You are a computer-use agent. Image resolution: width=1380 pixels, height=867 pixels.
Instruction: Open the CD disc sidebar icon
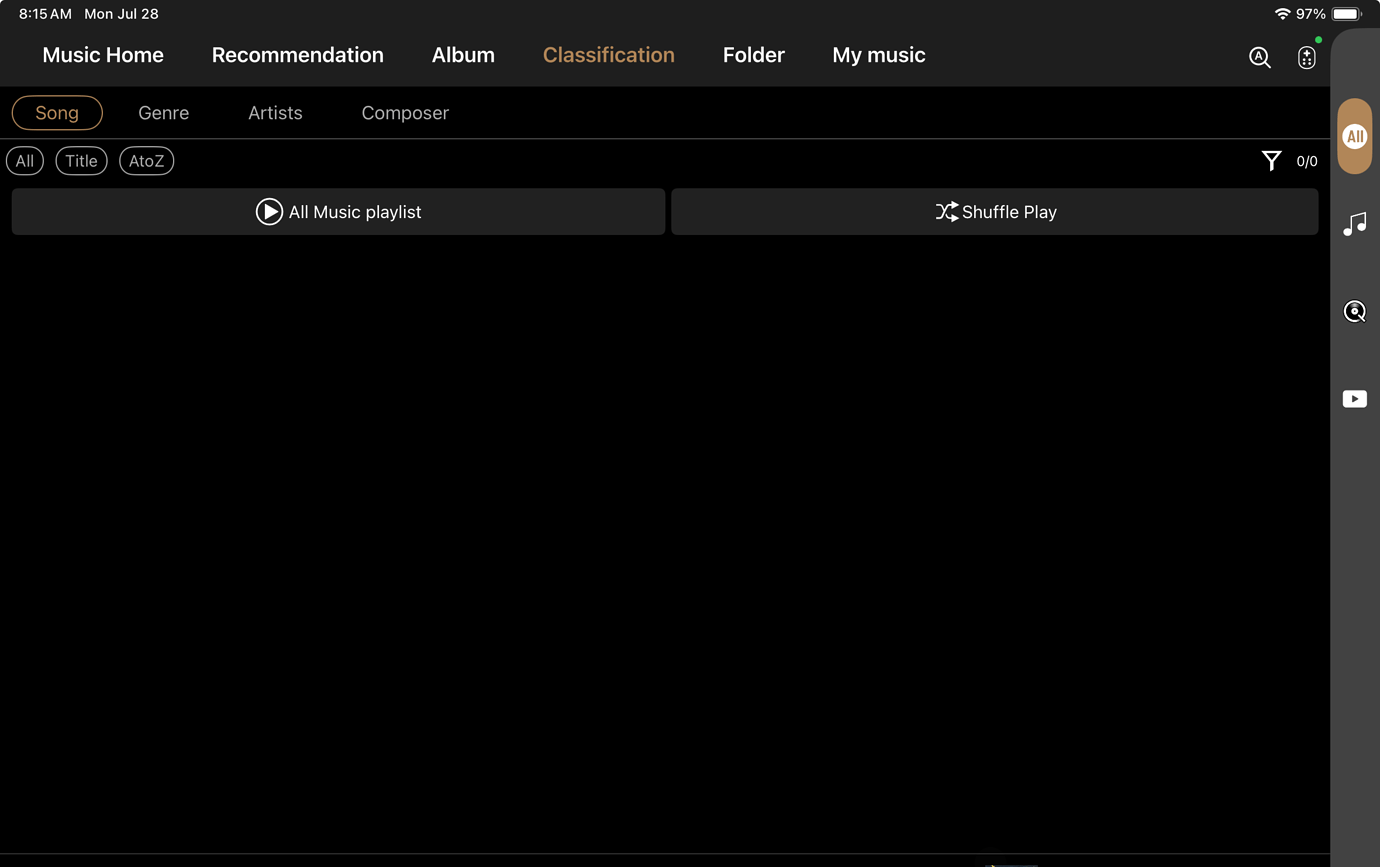1355,312
